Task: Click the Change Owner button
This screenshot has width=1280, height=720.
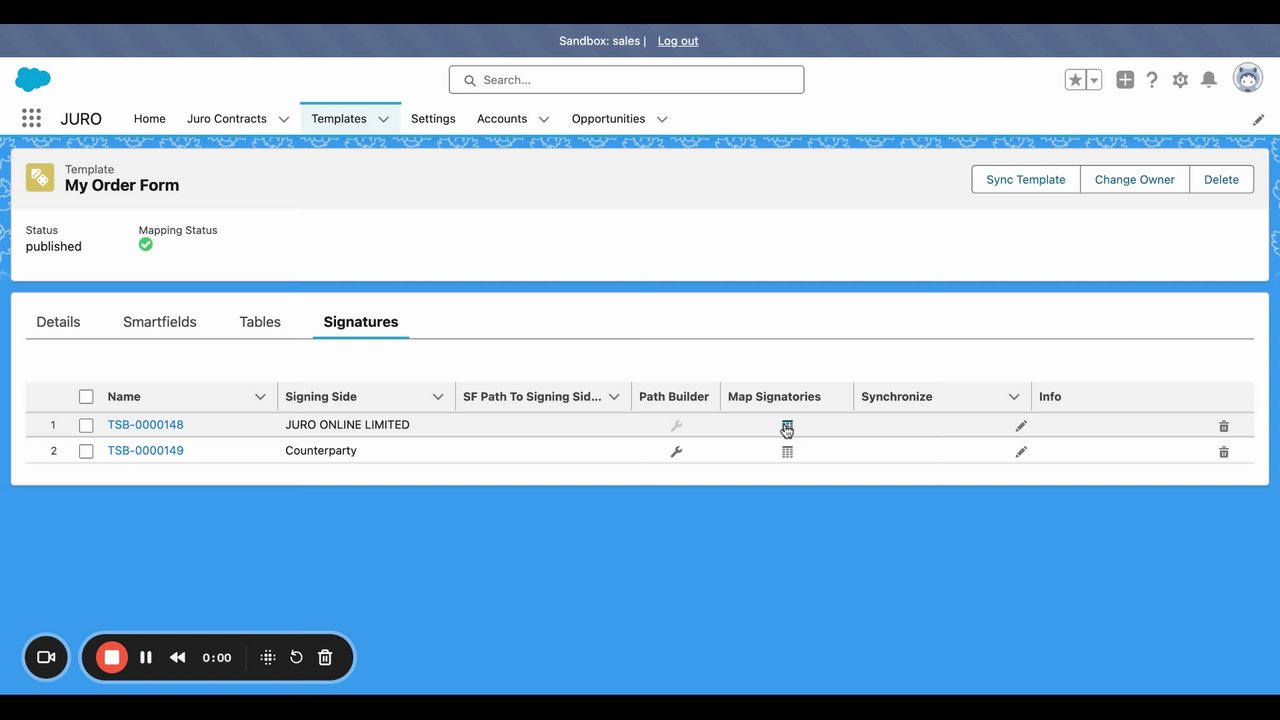Action: (1135, 179)
